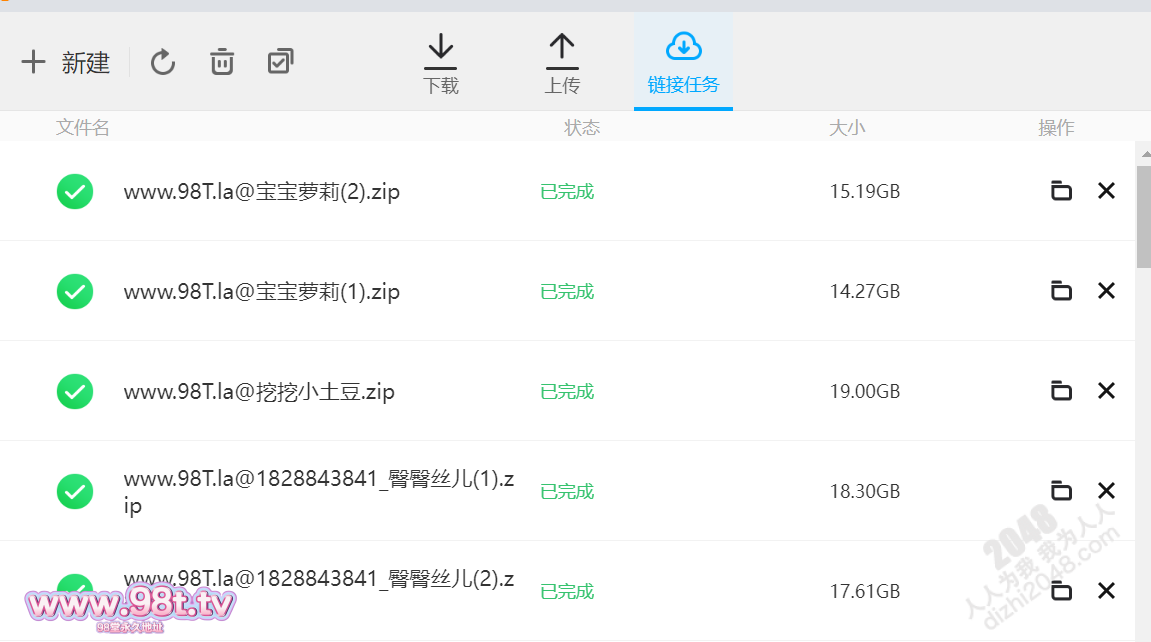Click the scrollbar up arrow
This screenshot has height=642, width=1151.
(x=1145, y=154)
